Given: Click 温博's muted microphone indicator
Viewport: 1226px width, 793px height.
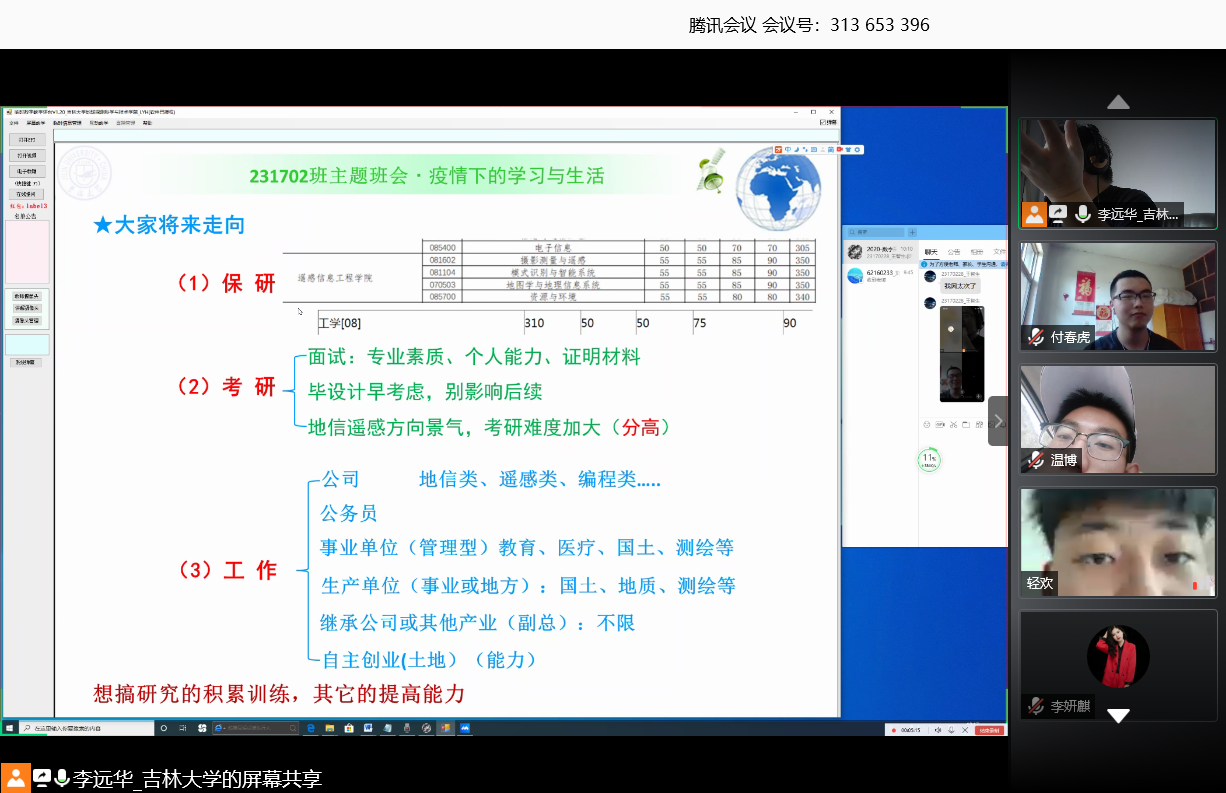Looking at the screenshot, I should [x=1035, y=460].
